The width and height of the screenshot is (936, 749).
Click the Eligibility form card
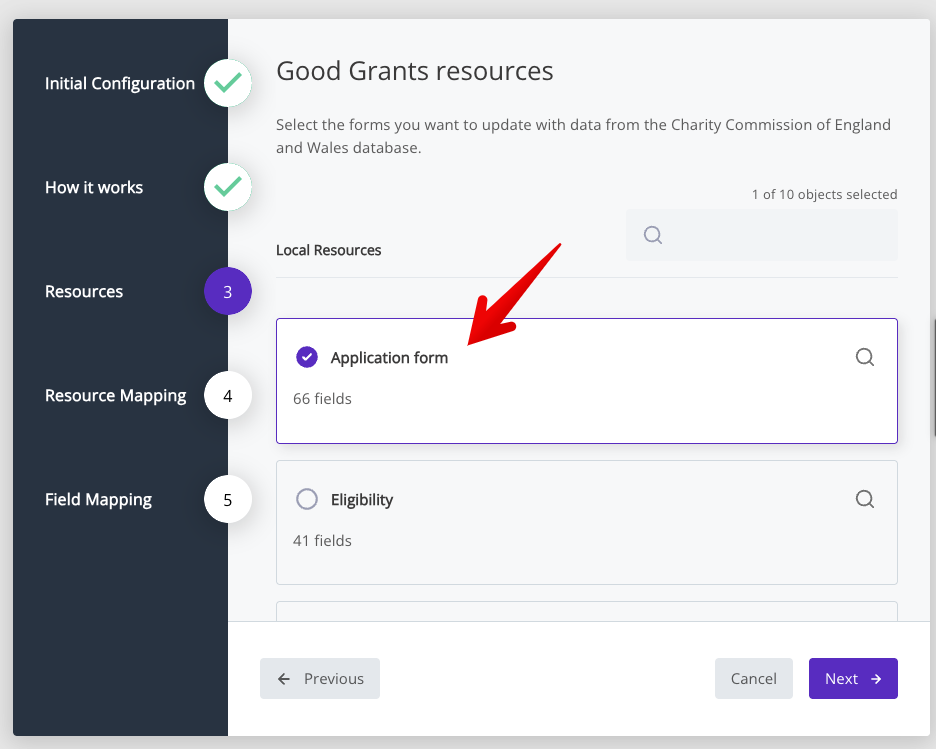click(586, 540)
